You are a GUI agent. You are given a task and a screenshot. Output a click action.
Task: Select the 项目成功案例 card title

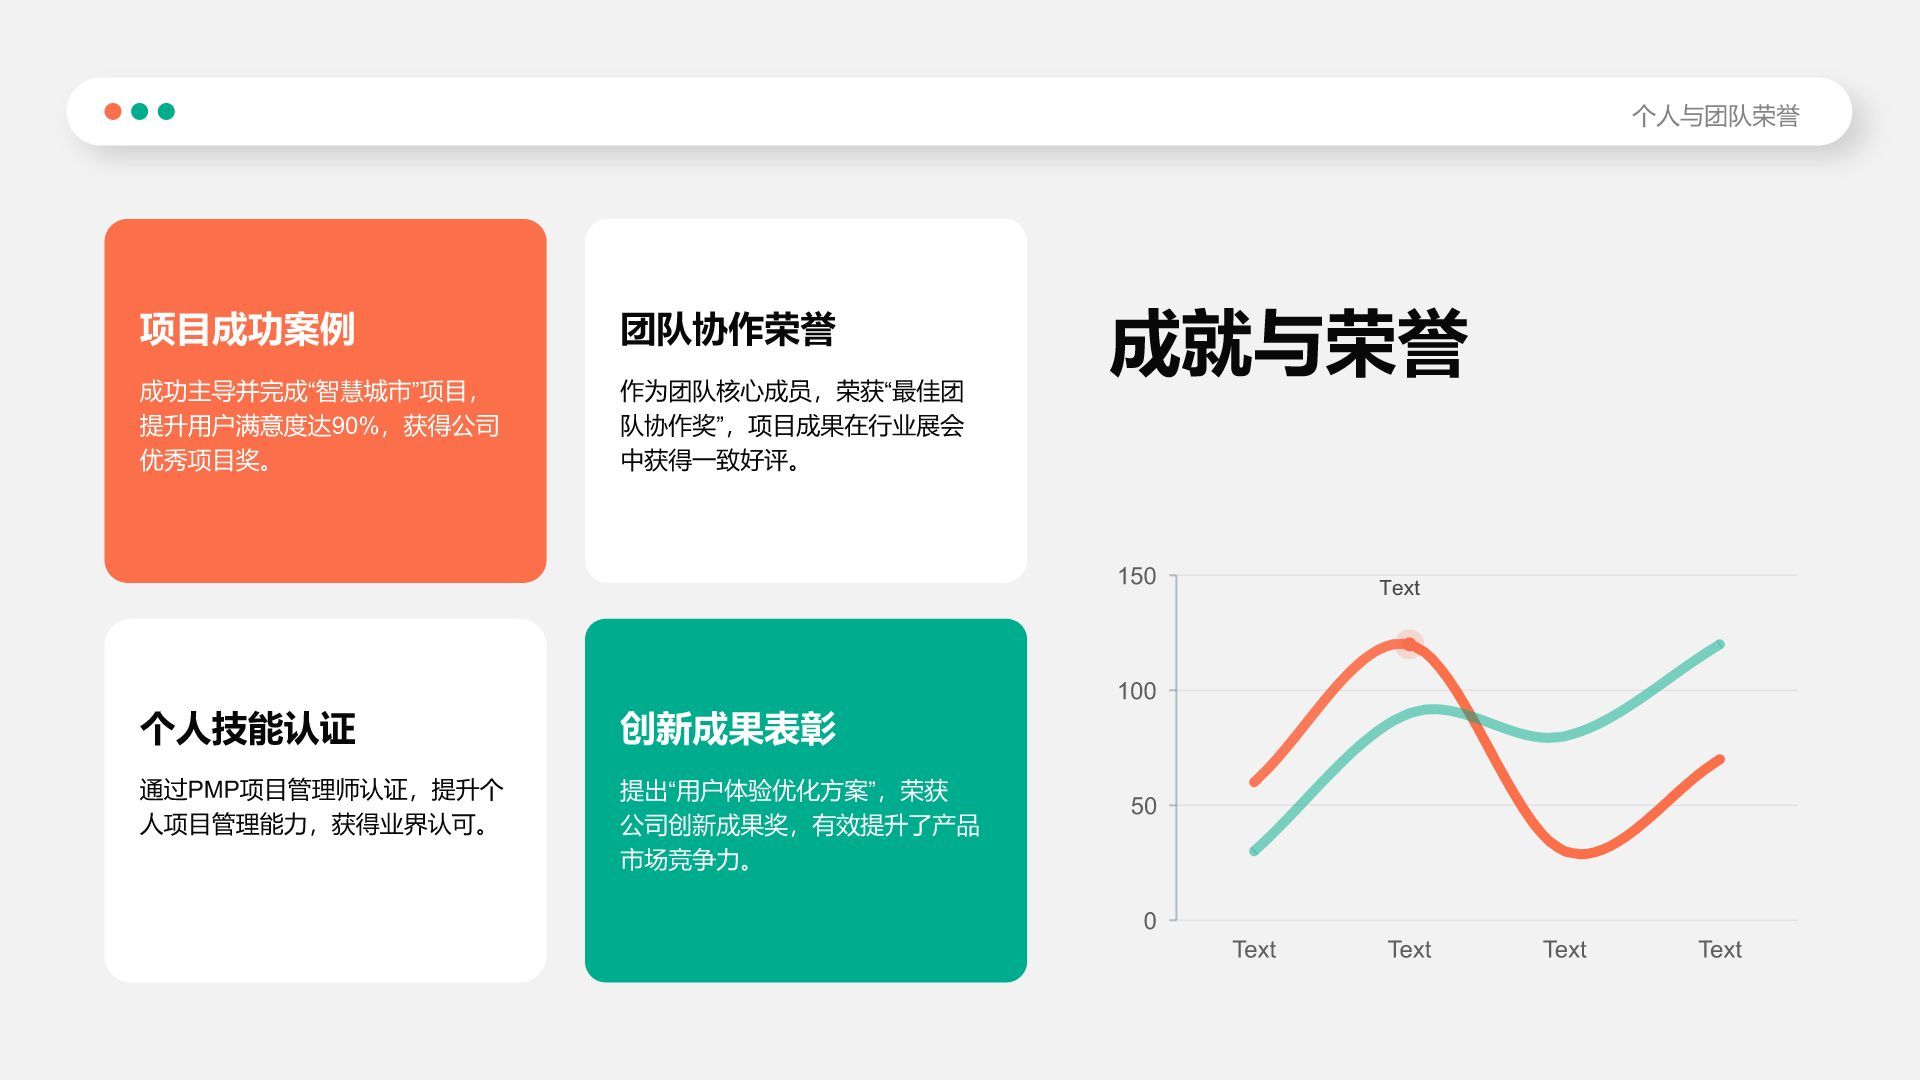pyautogui.click(x=247, y=329)
